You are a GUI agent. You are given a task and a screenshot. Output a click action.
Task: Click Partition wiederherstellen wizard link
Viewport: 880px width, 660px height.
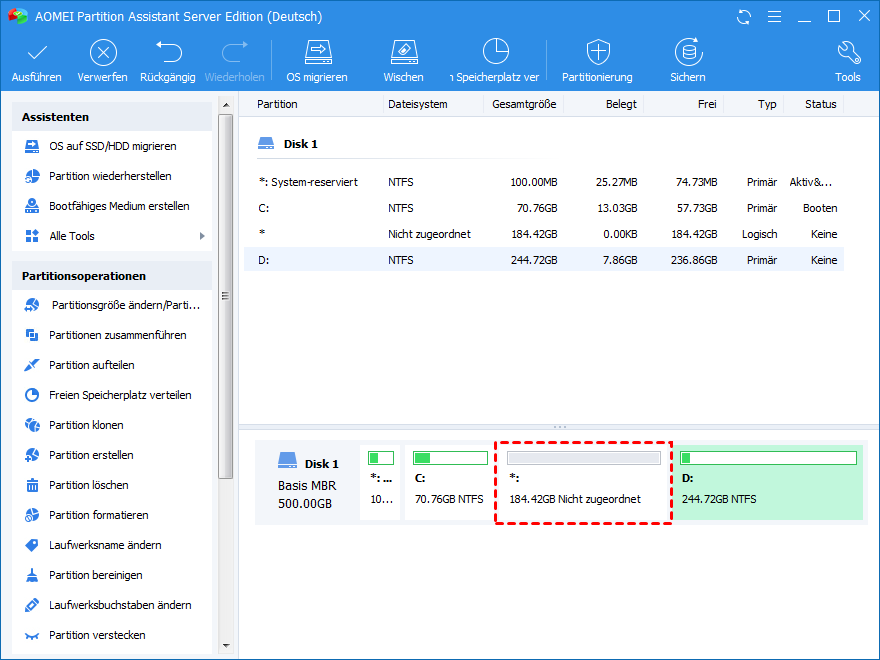click(x=110, y=176)
